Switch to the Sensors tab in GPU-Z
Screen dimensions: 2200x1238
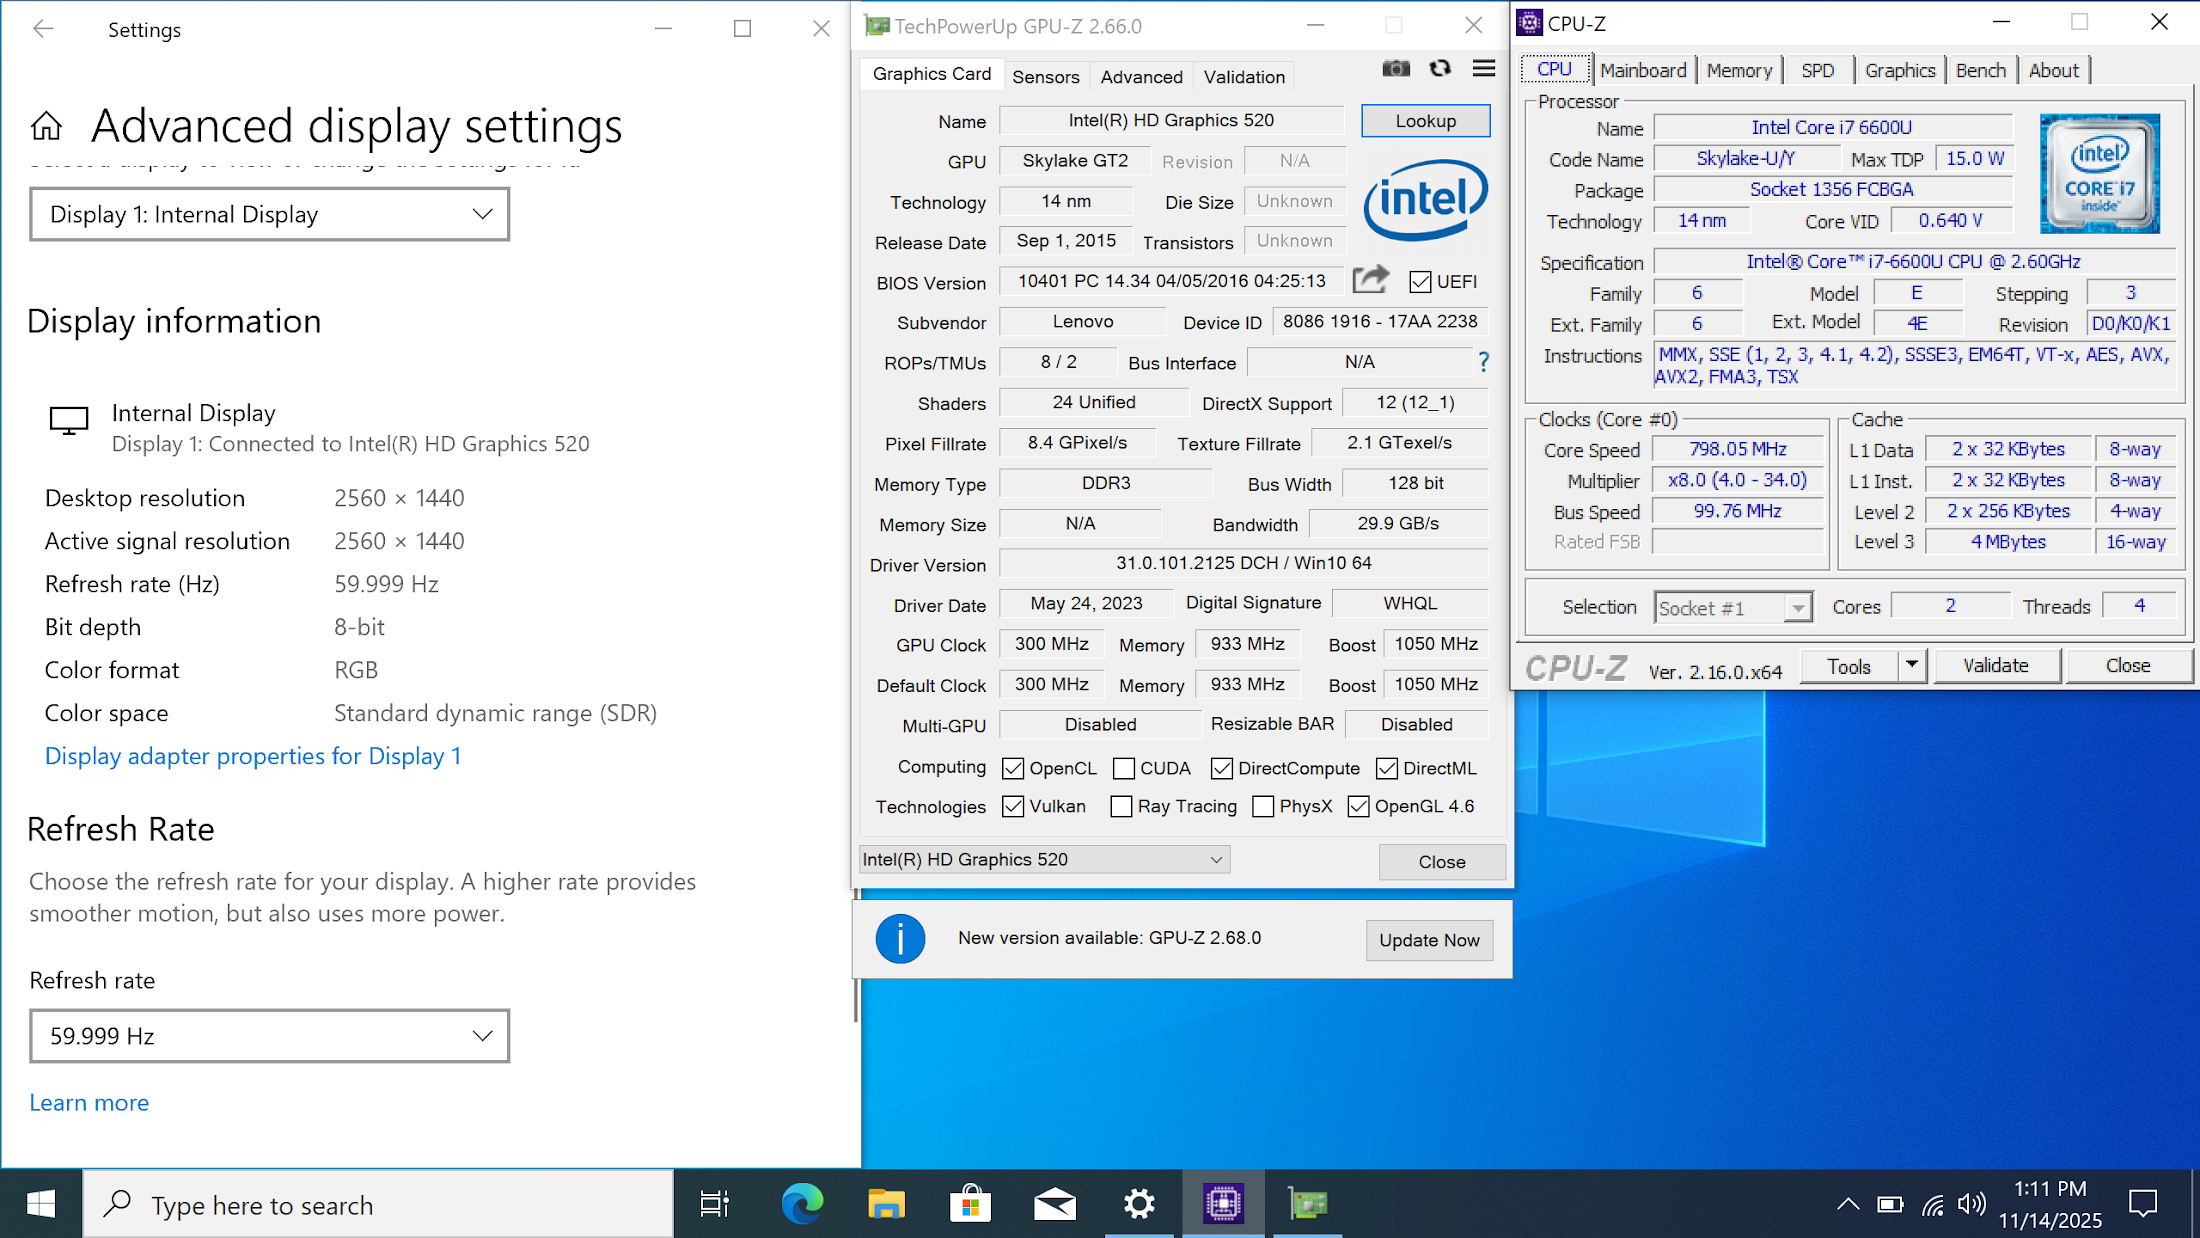point(1045,77)
